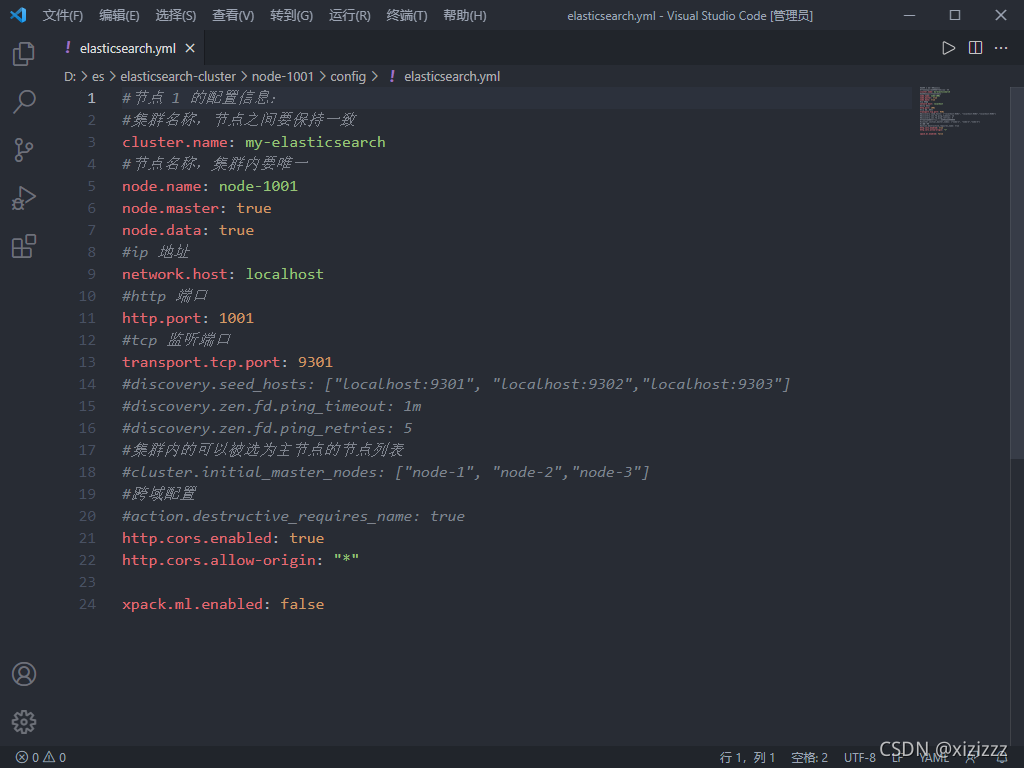Open 编辑(E) menu
This screenshot has width=1024, height=768.
pos(120,16)
